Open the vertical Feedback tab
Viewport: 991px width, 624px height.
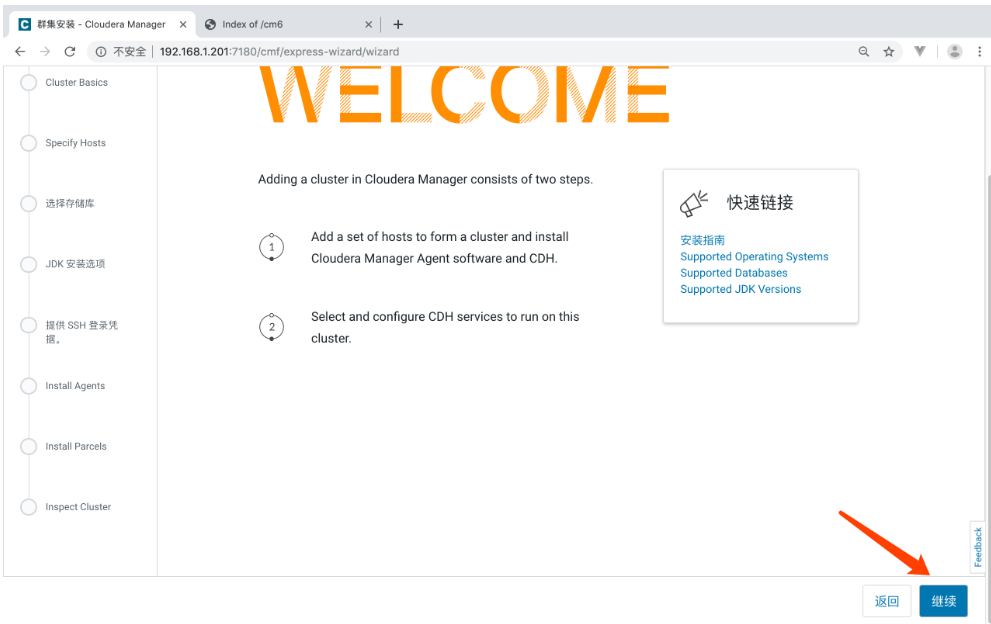point(978,547)
